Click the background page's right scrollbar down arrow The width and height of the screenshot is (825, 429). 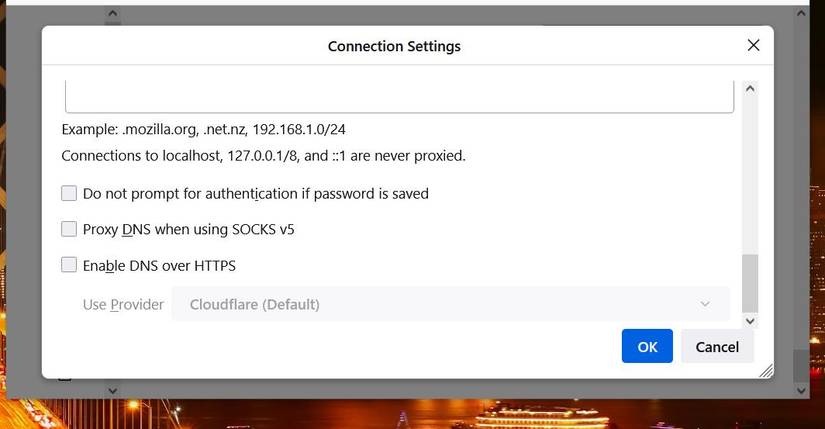coord(800,389)
